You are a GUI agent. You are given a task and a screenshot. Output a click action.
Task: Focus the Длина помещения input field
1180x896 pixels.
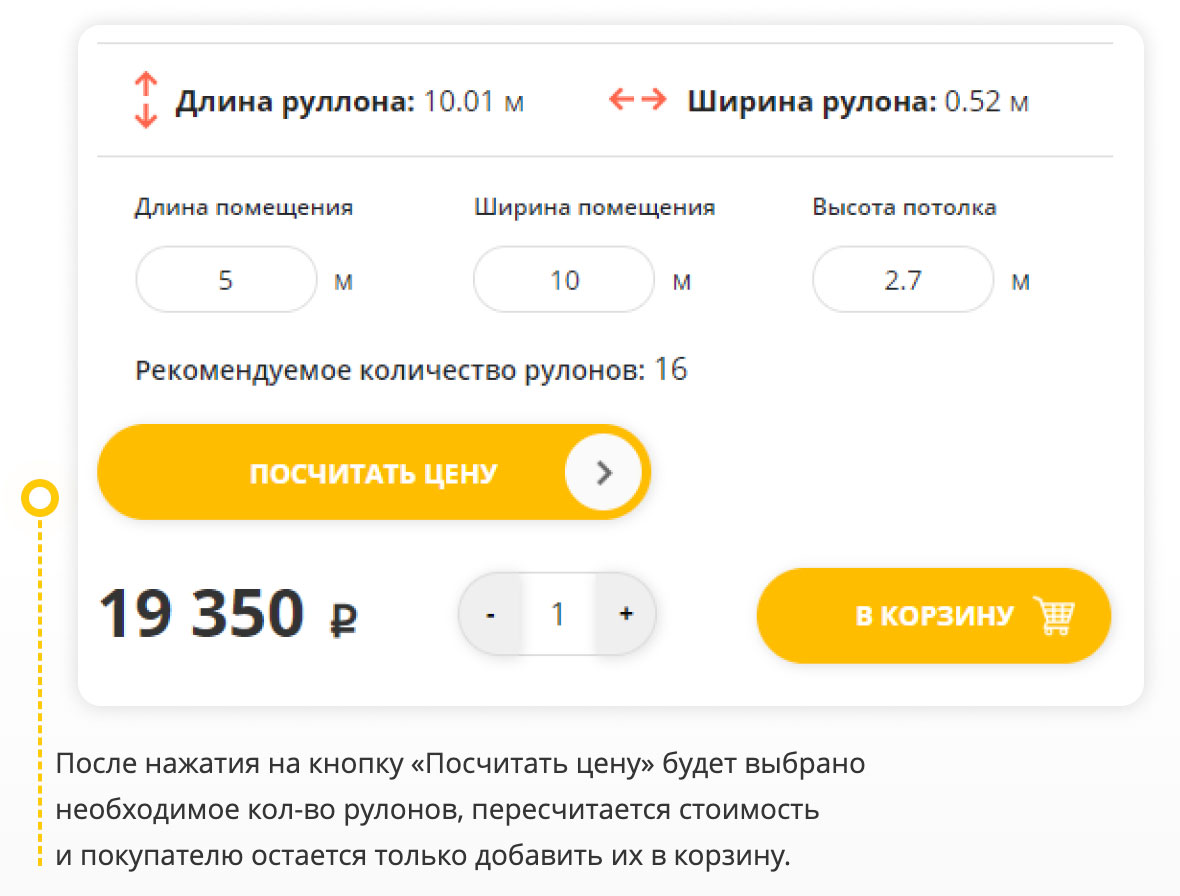pyautogui.click(x=226, y=280)
